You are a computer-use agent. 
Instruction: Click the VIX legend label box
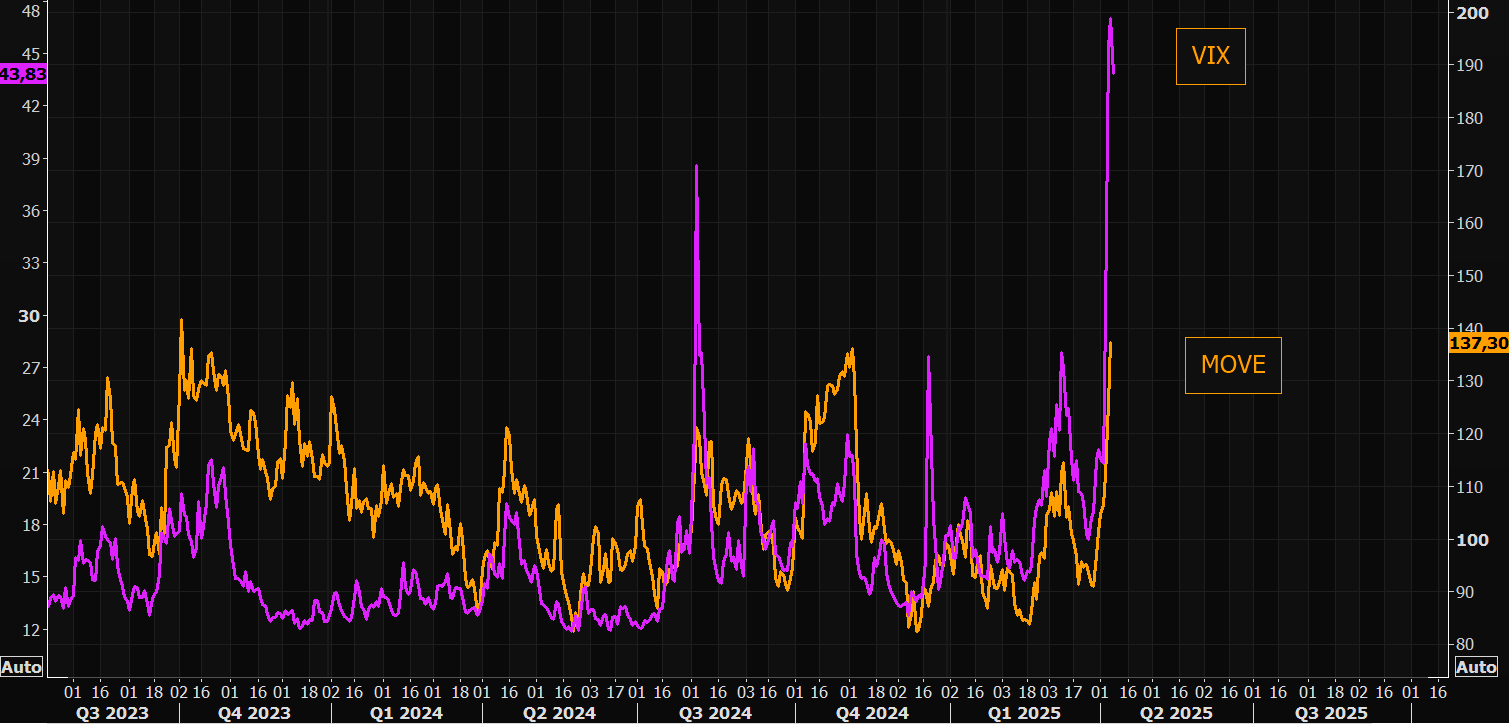click(1210, 56)
